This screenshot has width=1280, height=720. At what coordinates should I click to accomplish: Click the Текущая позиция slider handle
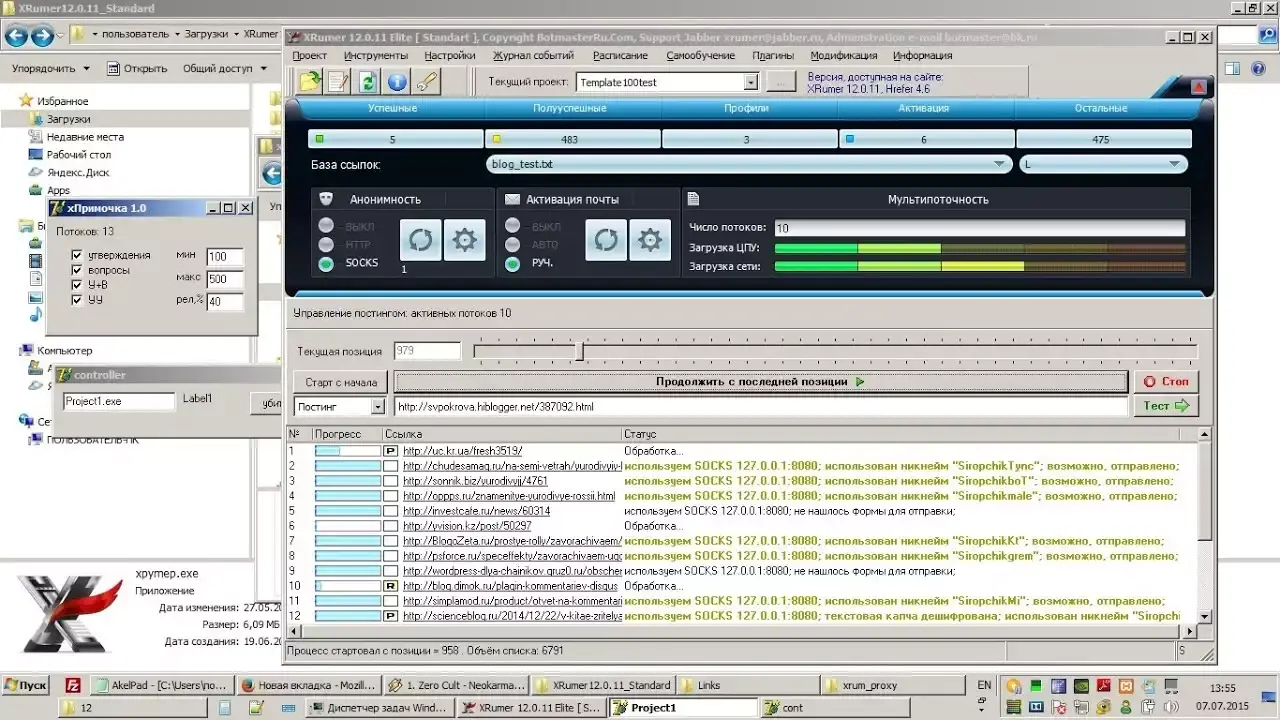[x=579, y=351]
